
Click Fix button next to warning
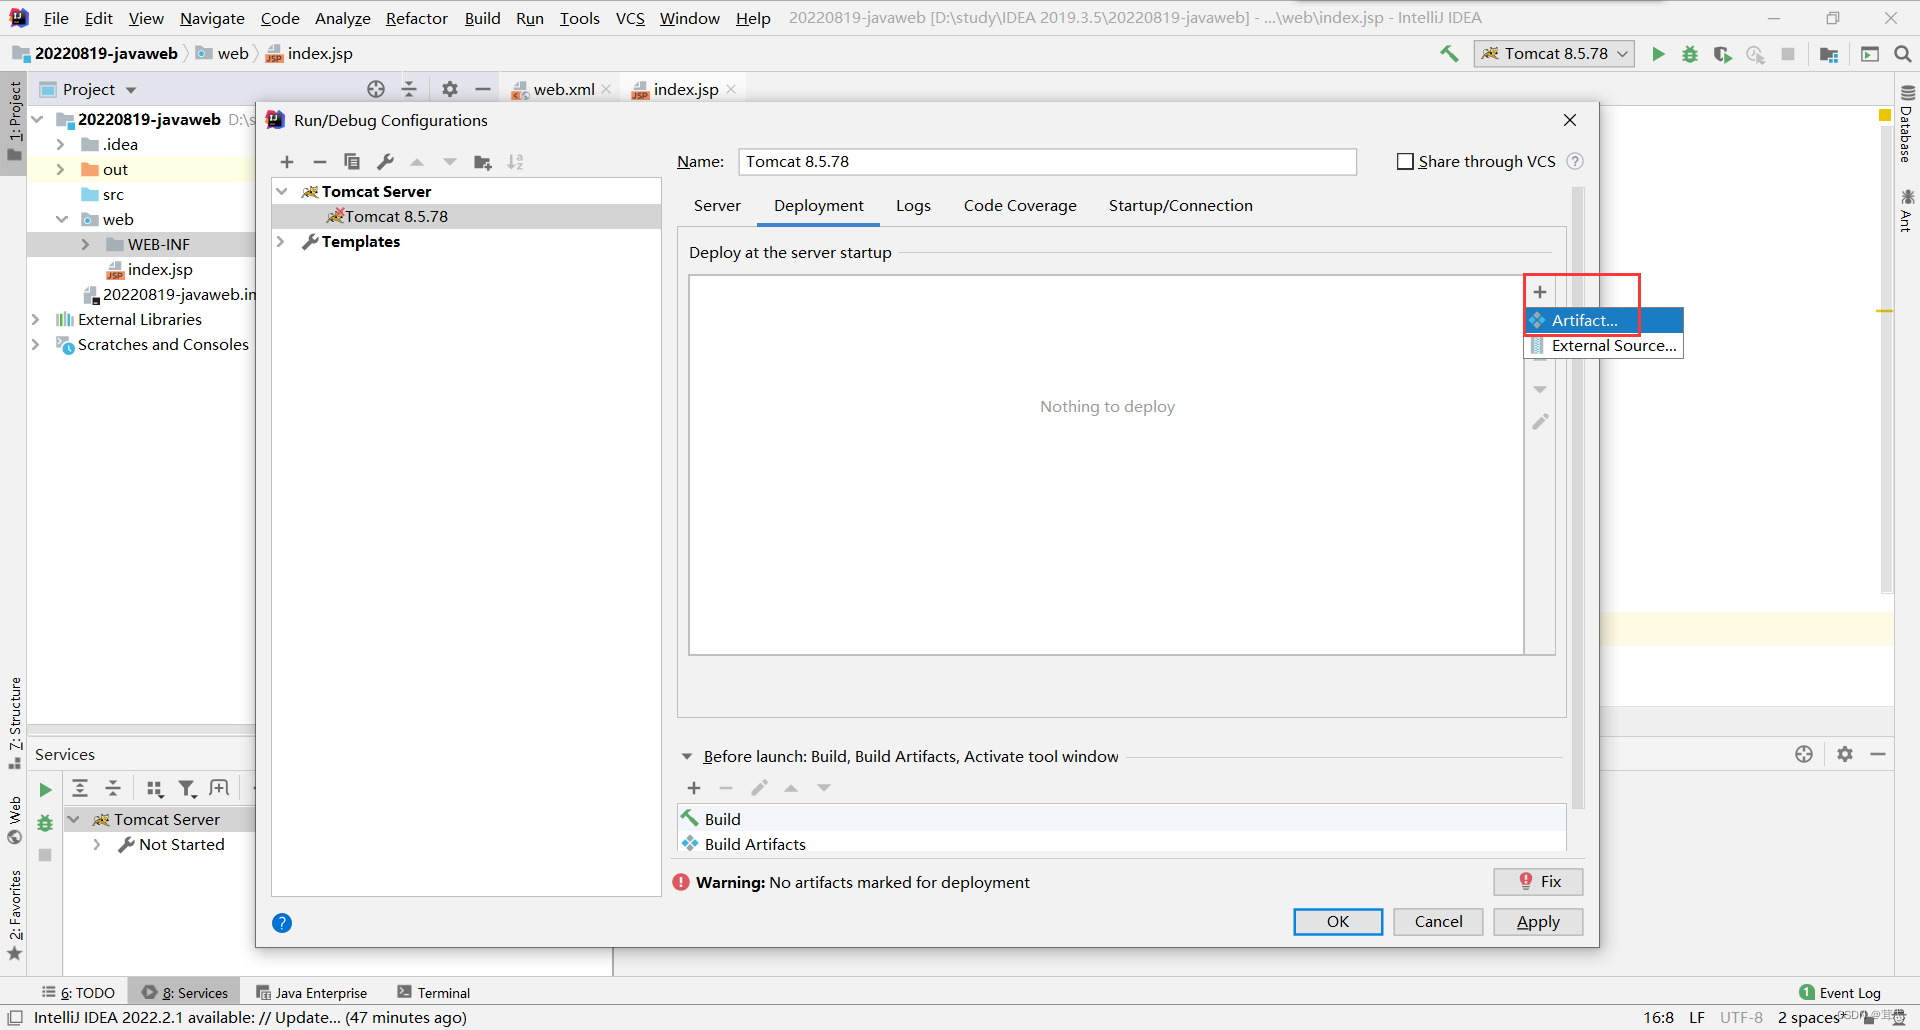pos(1538,881)
